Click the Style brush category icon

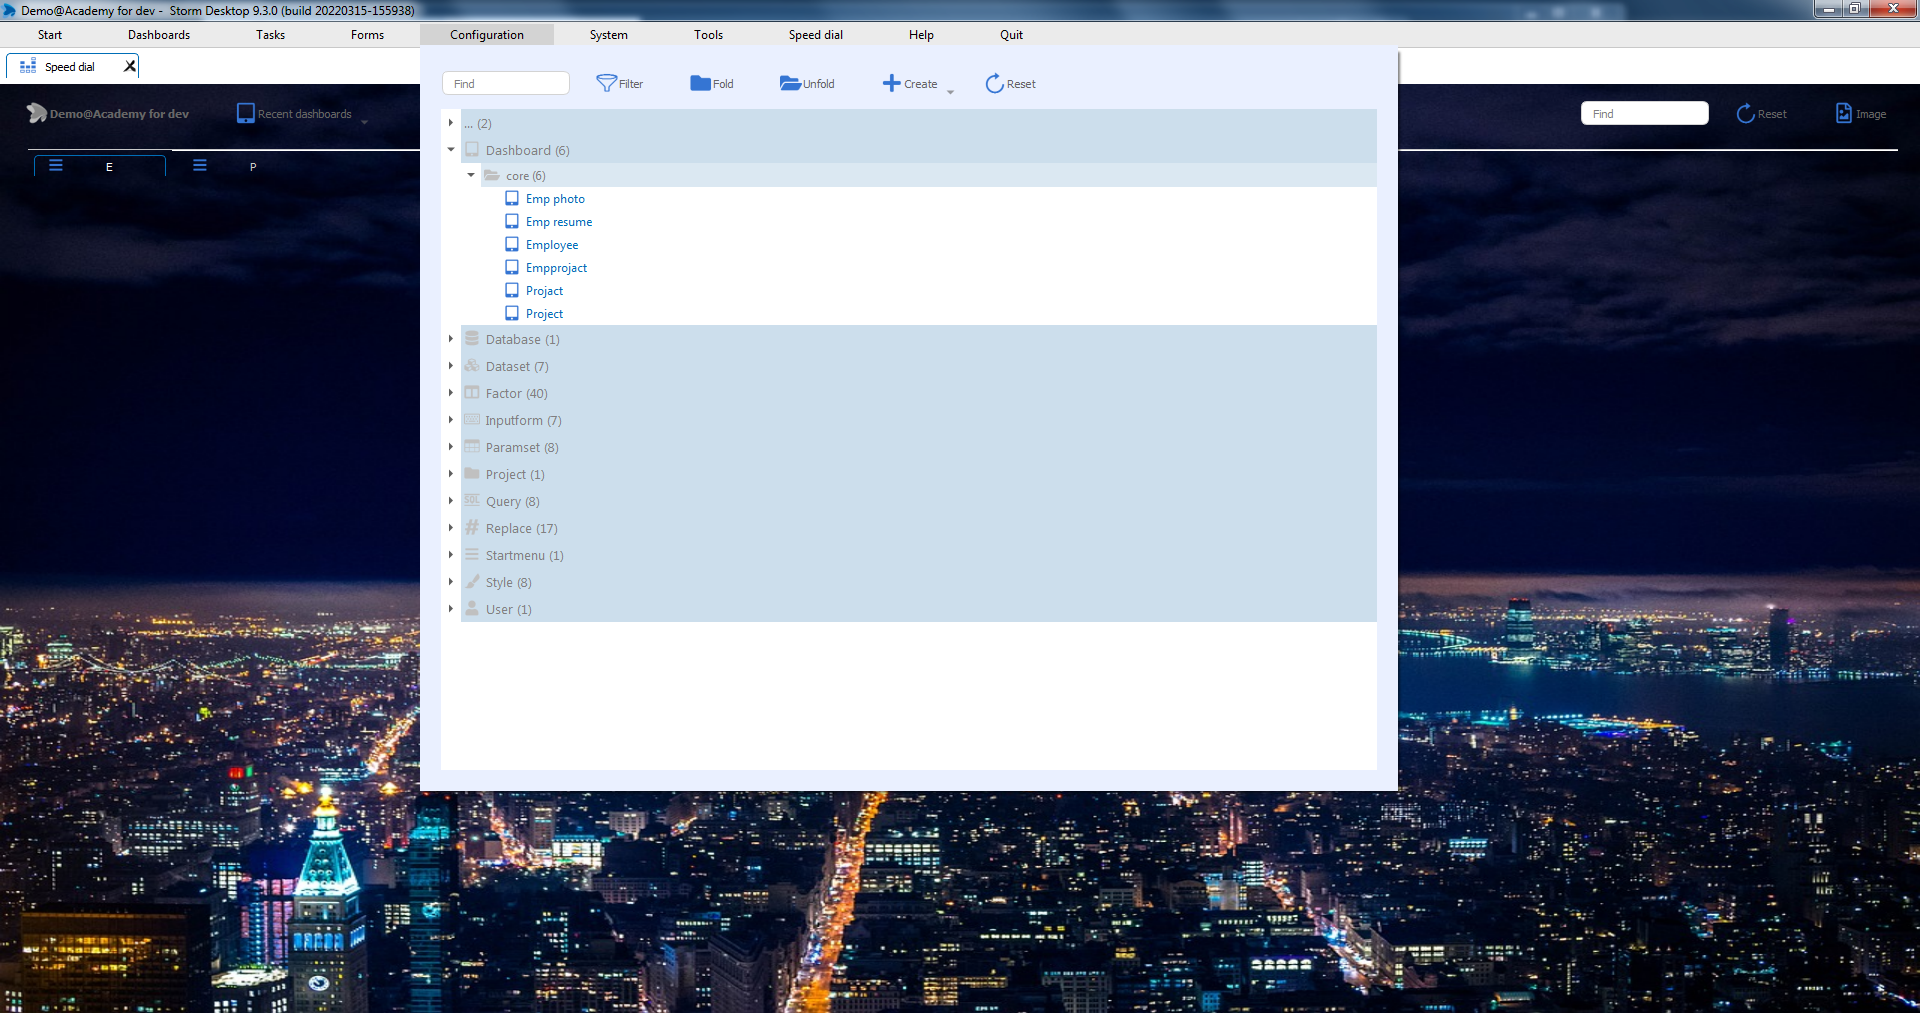coord(472,581)
